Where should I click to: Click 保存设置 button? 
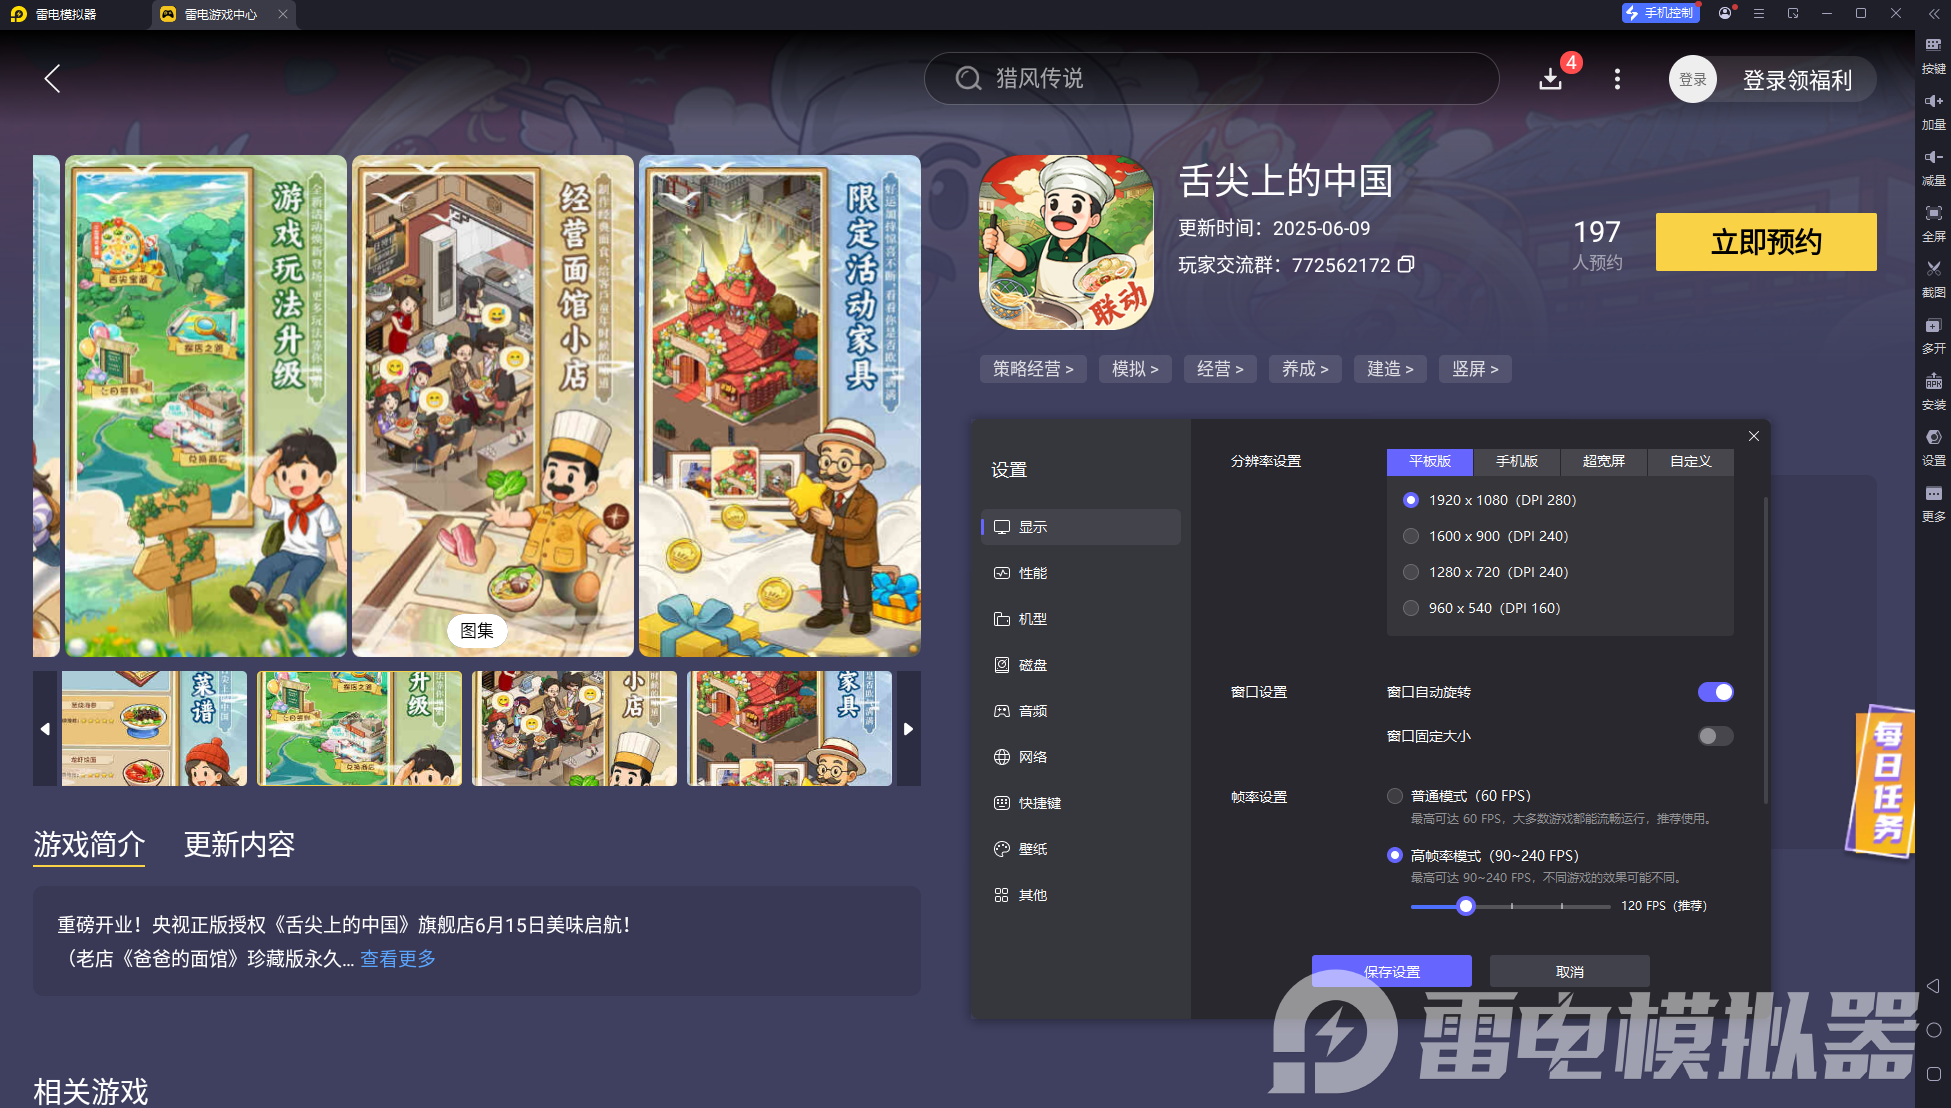point(1391,971)
